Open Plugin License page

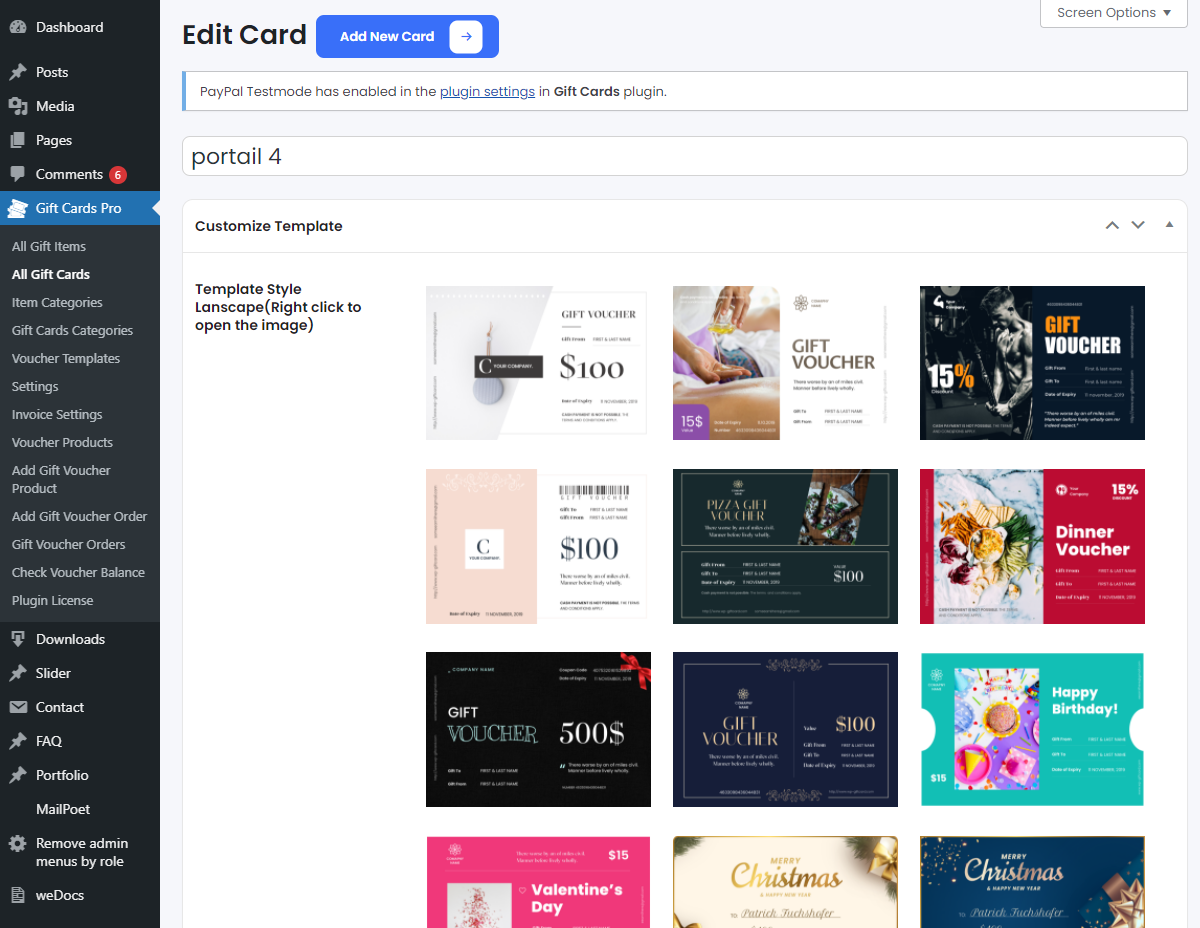tap(52, 600)
